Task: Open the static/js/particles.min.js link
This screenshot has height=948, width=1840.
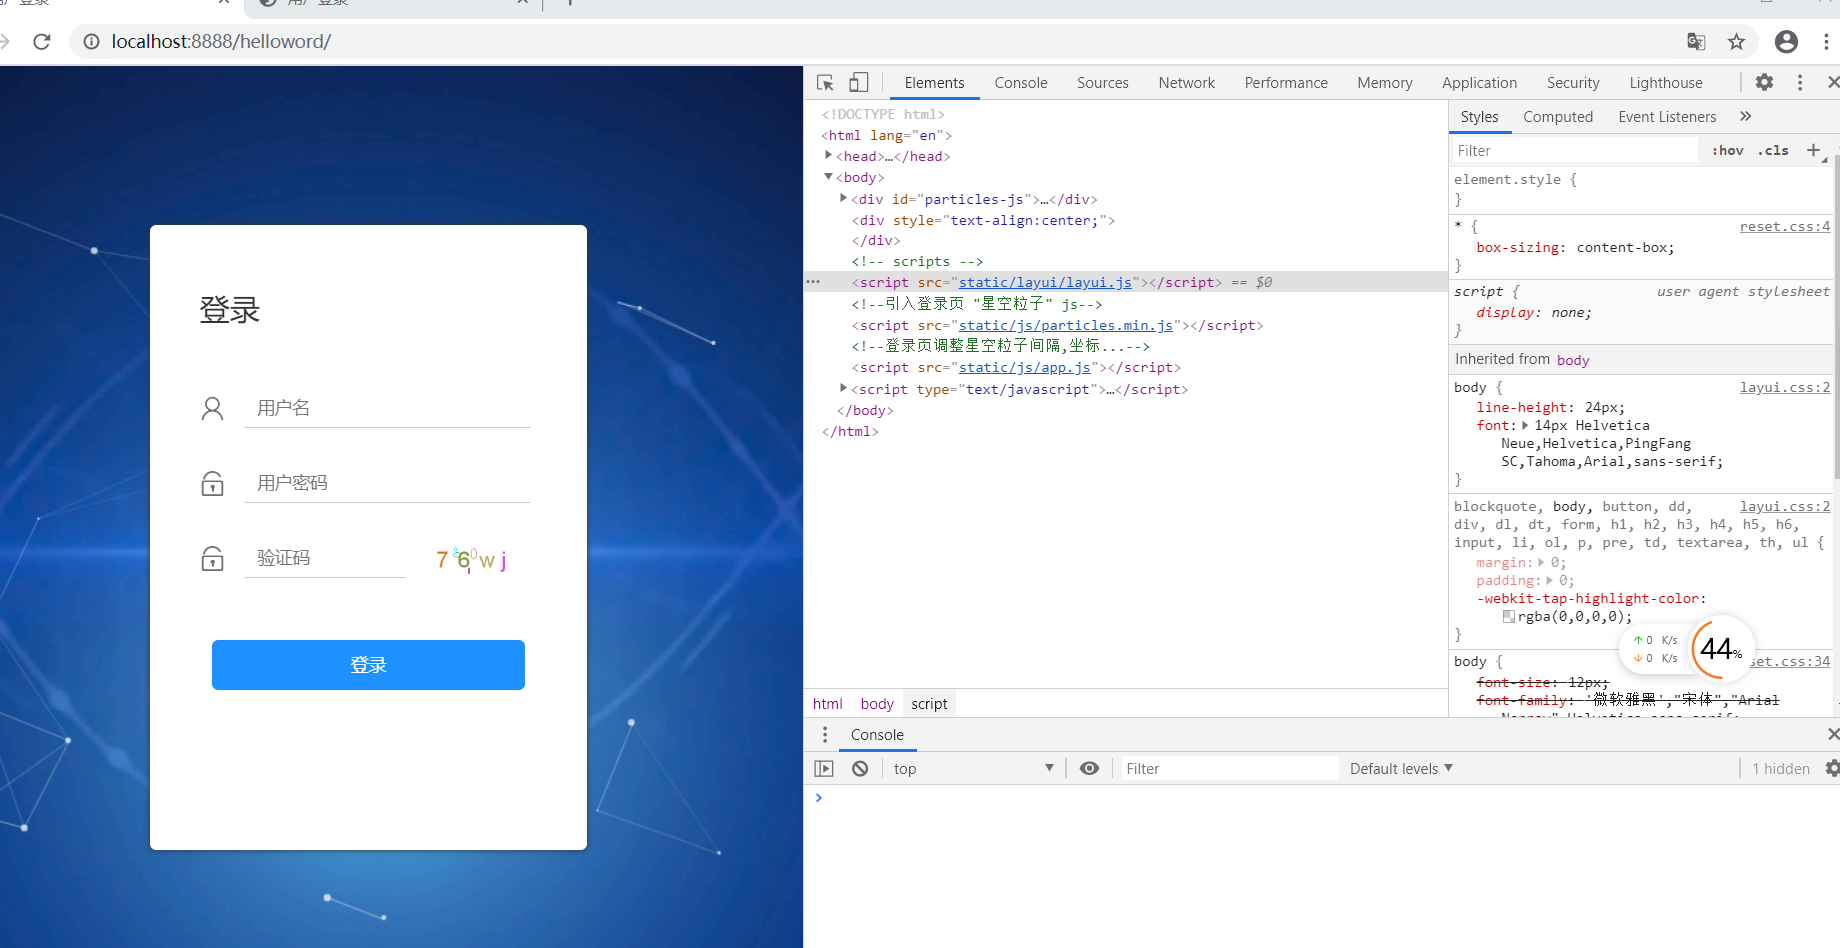Action: pos(1066,325)
